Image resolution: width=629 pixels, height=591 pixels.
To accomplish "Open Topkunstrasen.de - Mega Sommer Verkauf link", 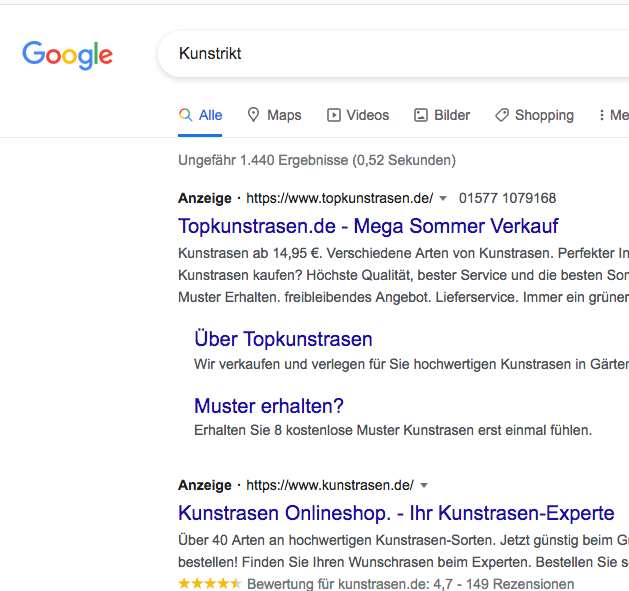I will (x=368, y=226).
